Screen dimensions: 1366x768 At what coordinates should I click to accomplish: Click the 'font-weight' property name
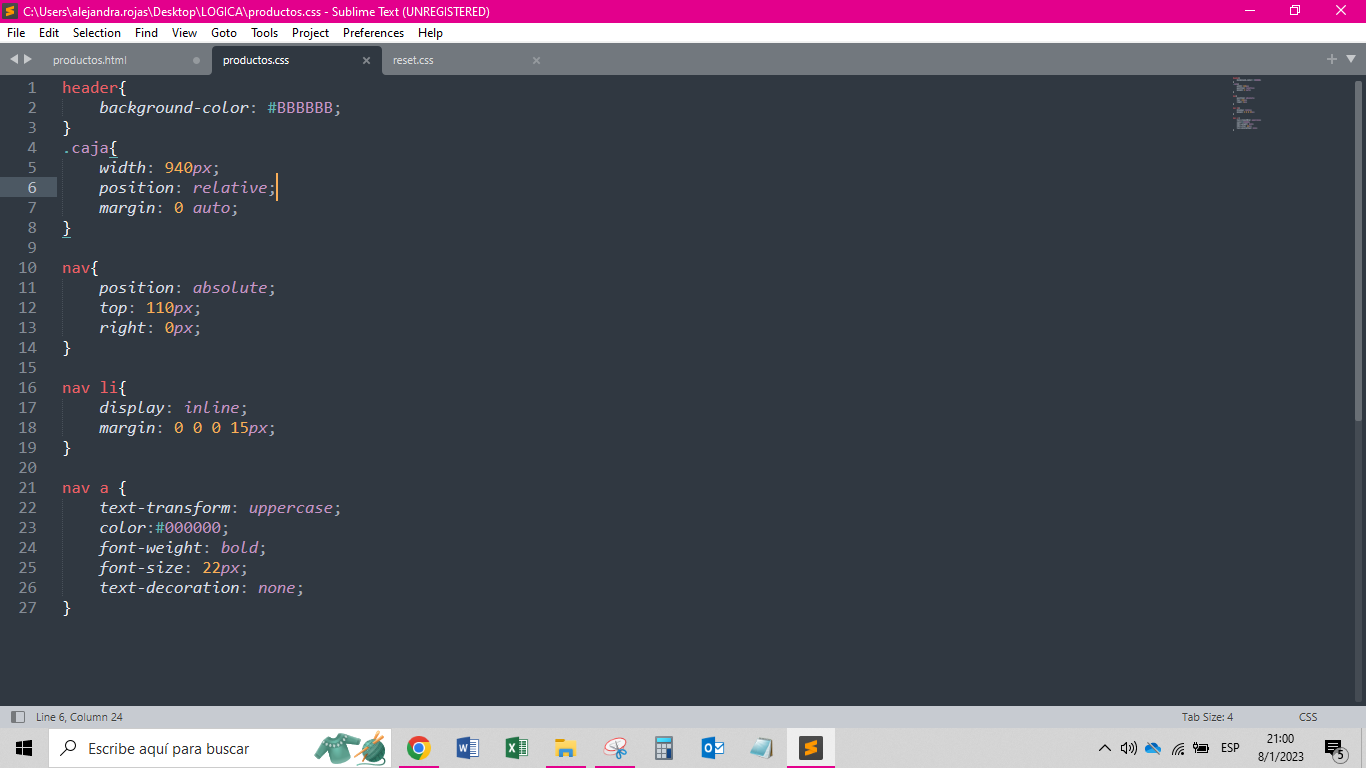(151, 548)
